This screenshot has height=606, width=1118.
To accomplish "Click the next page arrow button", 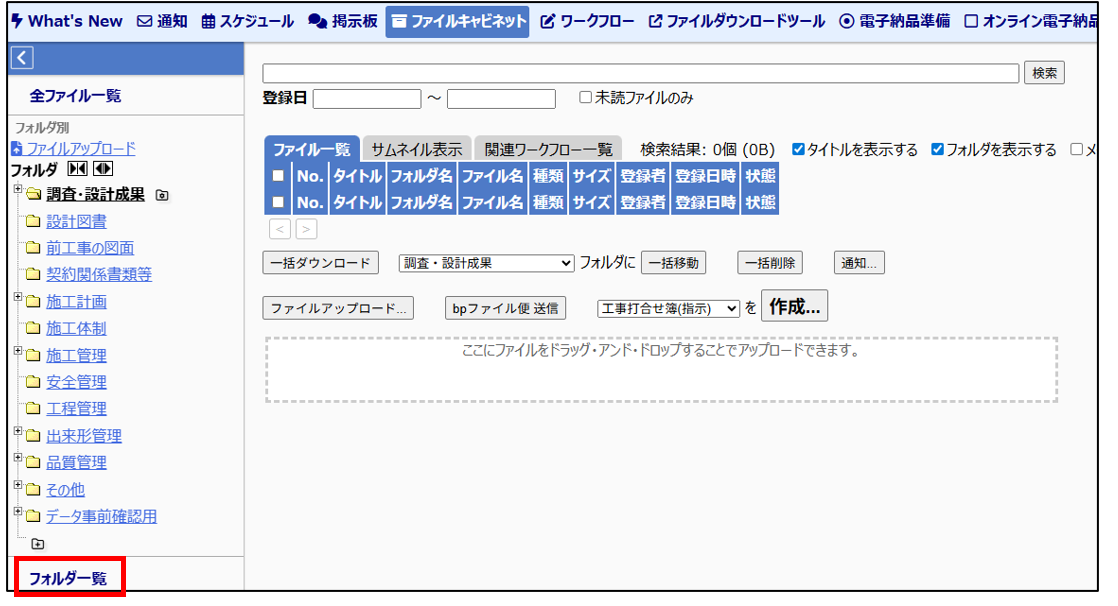I will click(x=306, y=229).
